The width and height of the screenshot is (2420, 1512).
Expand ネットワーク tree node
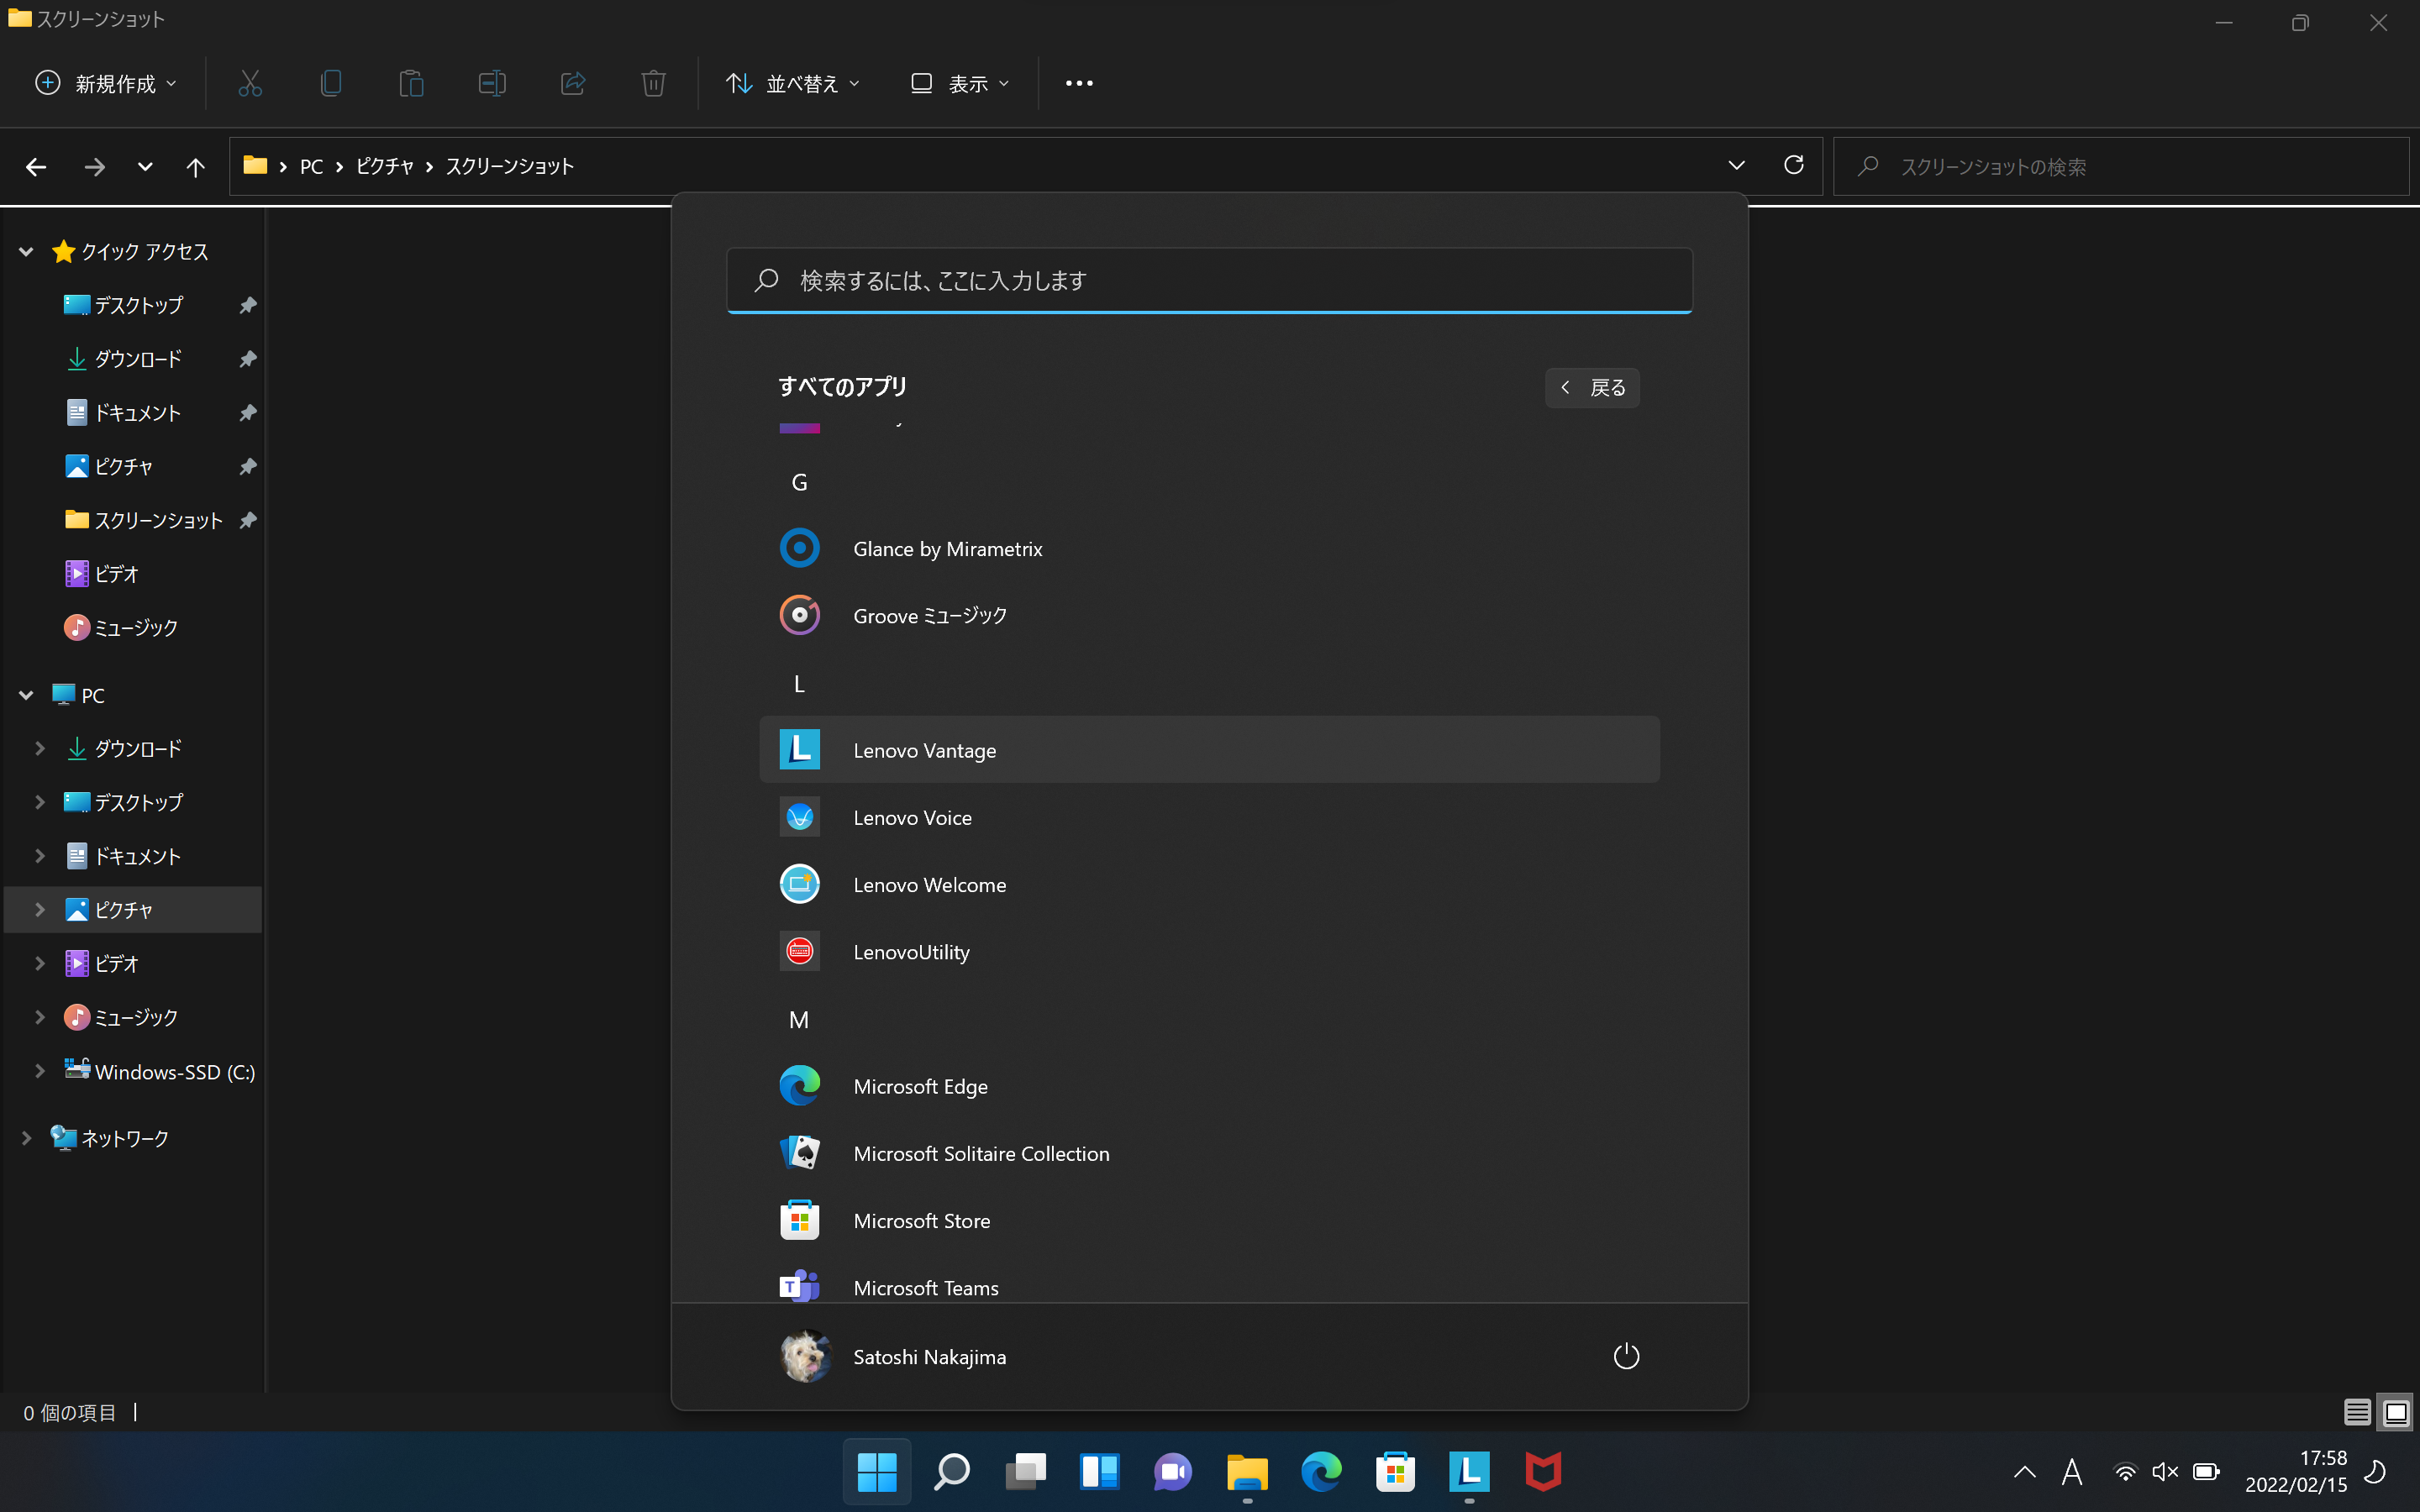point(27,1137)
